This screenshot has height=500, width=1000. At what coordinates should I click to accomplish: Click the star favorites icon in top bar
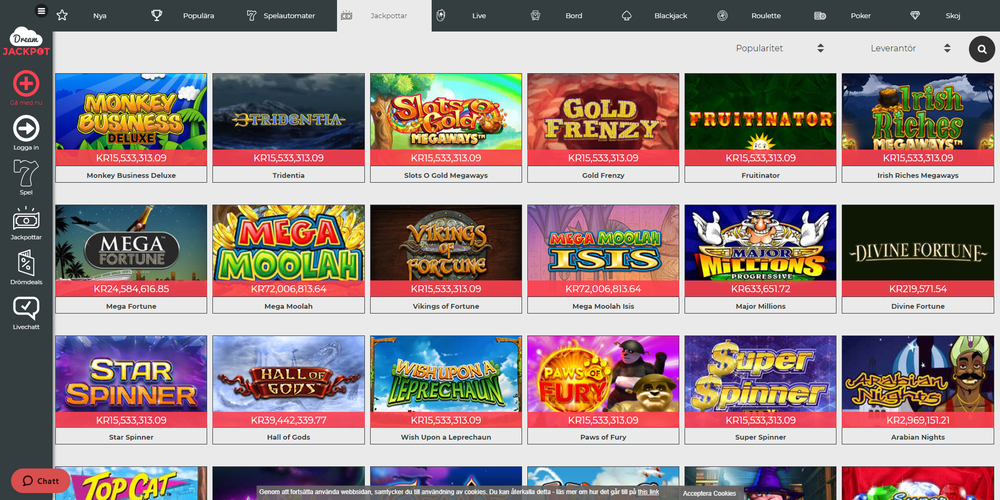click(62, 15)
